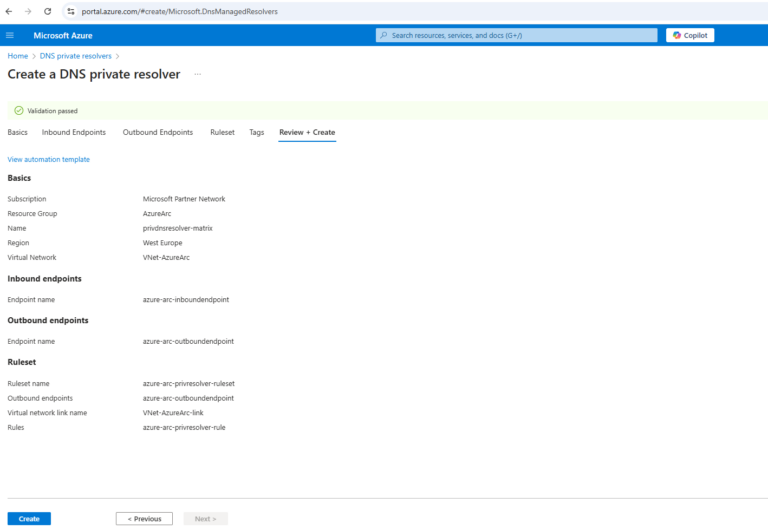768x530 pixels.
Task: Select the text 'Microsoft Partner Network'
Action: [x=184, y=199]
